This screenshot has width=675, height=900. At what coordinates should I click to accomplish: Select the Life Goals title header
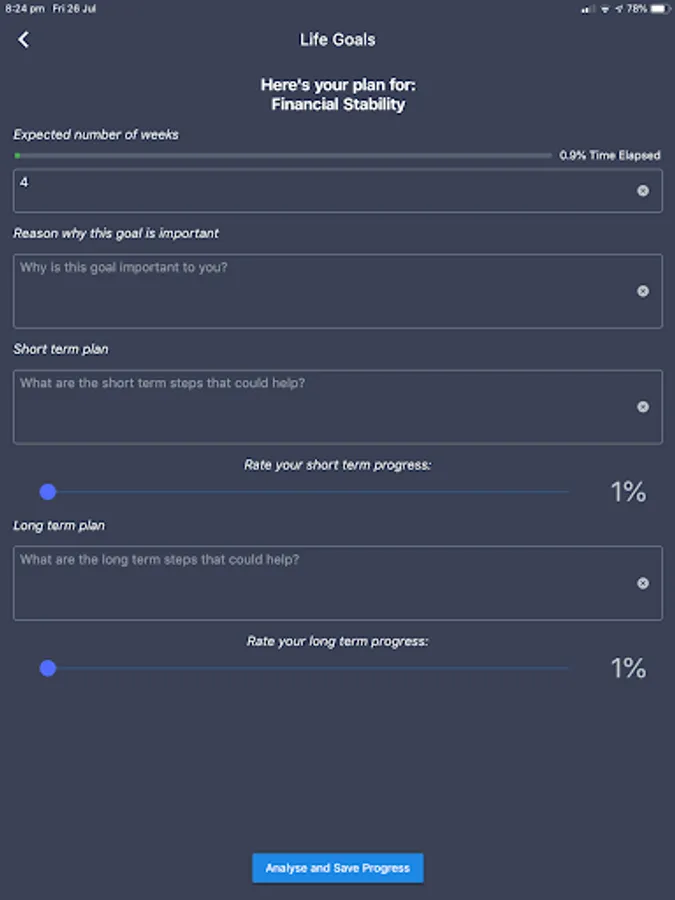[337, 39]
